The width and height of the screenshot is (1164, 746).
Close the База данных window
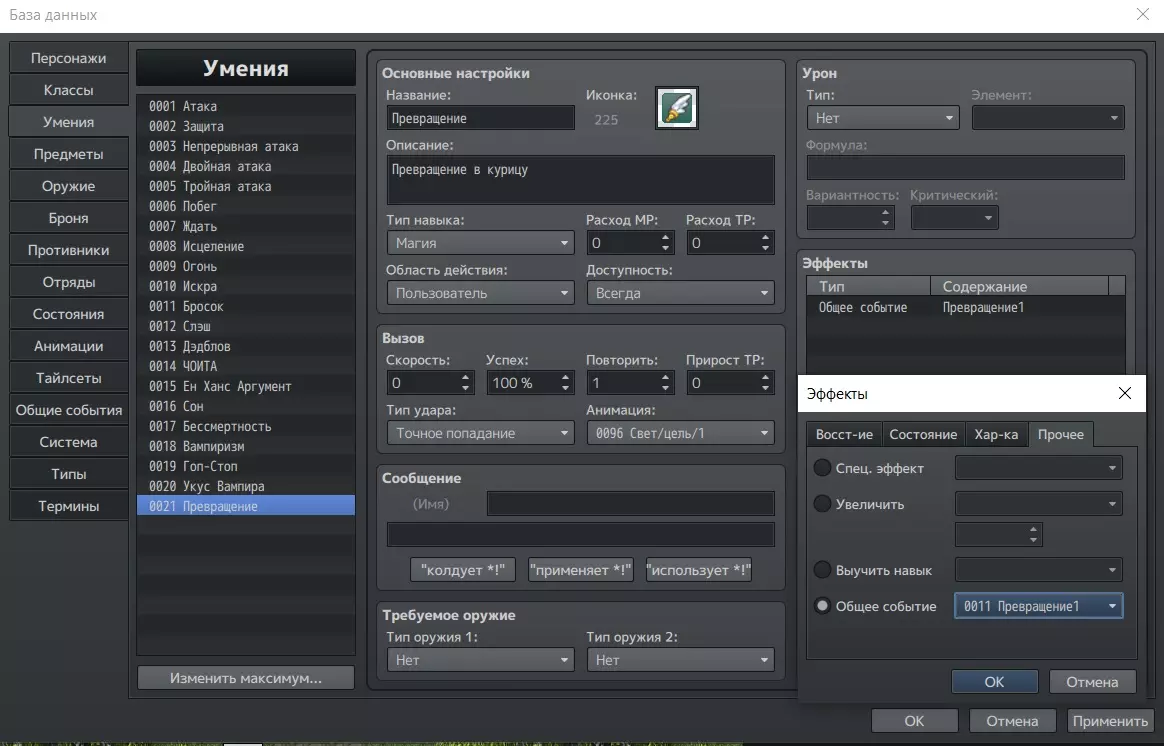point(1142,14)
